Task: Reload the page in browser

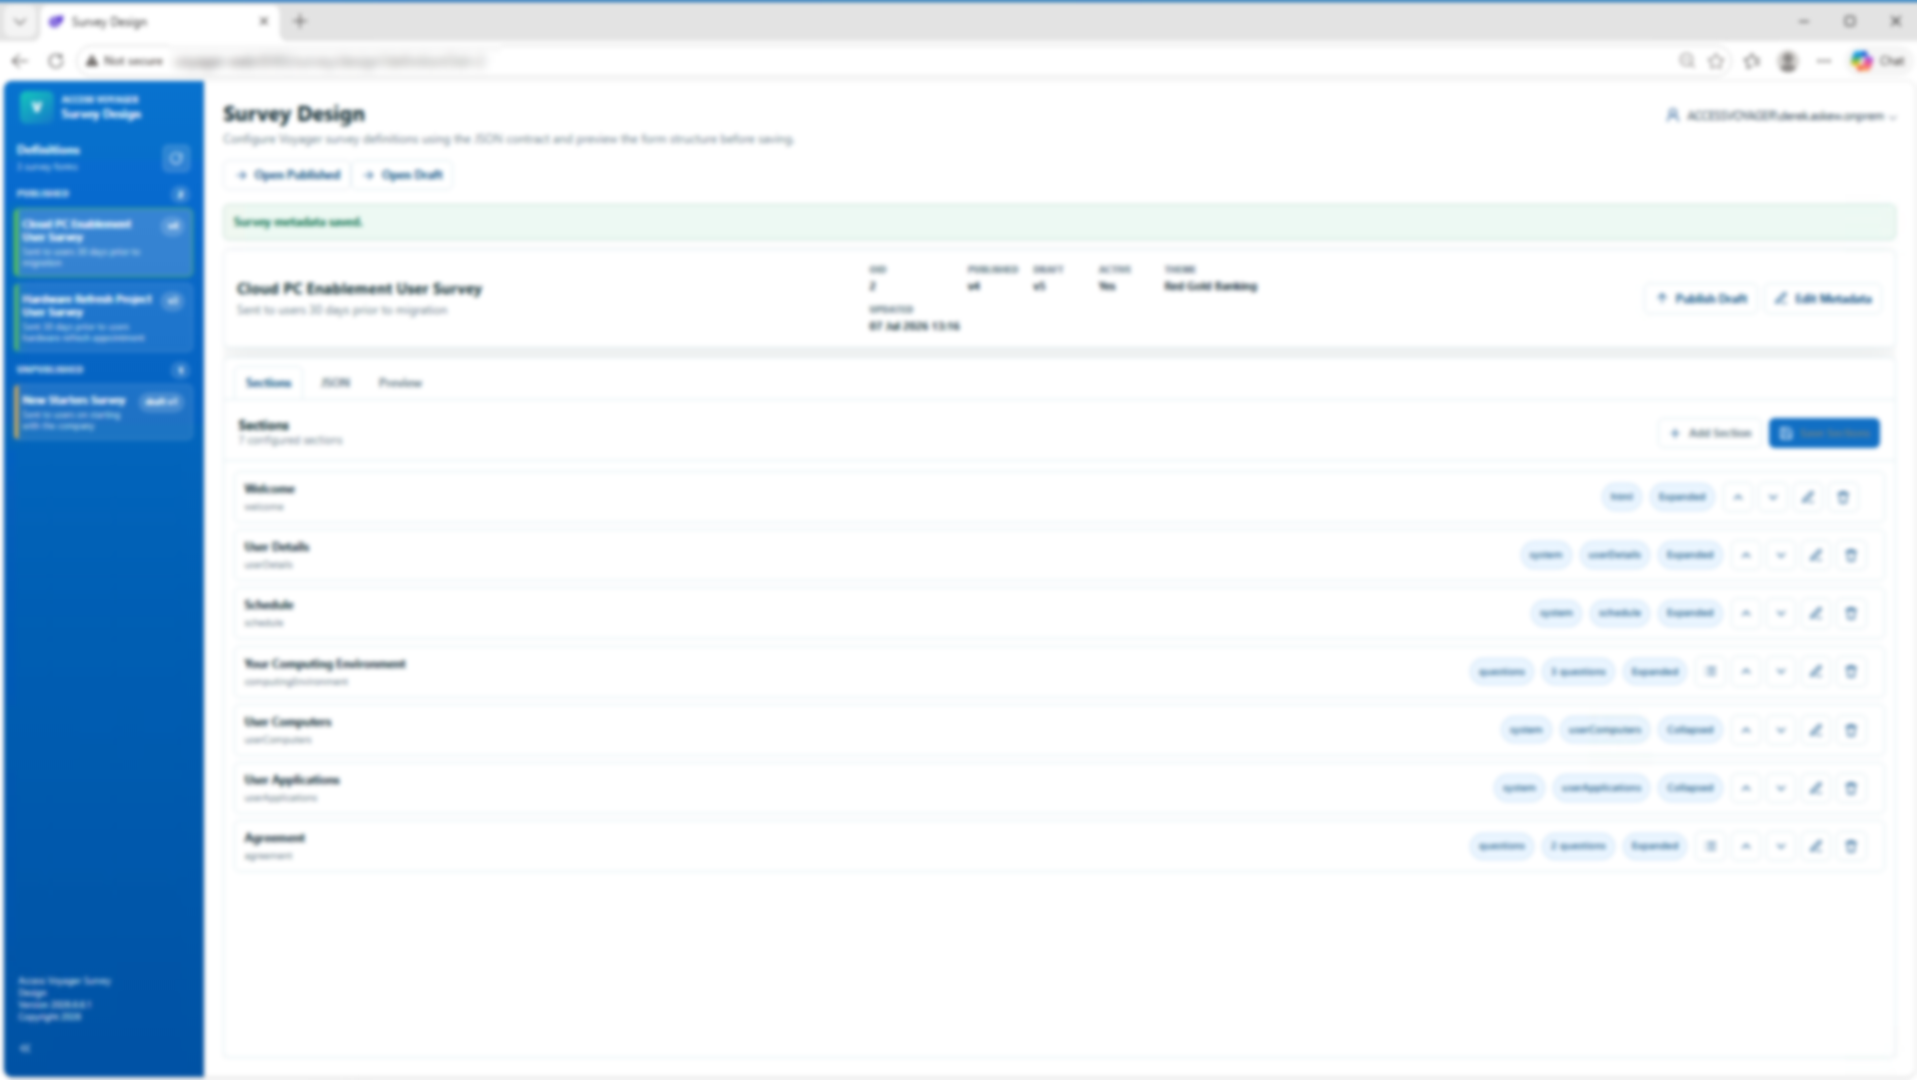Action: coord(56,61)
